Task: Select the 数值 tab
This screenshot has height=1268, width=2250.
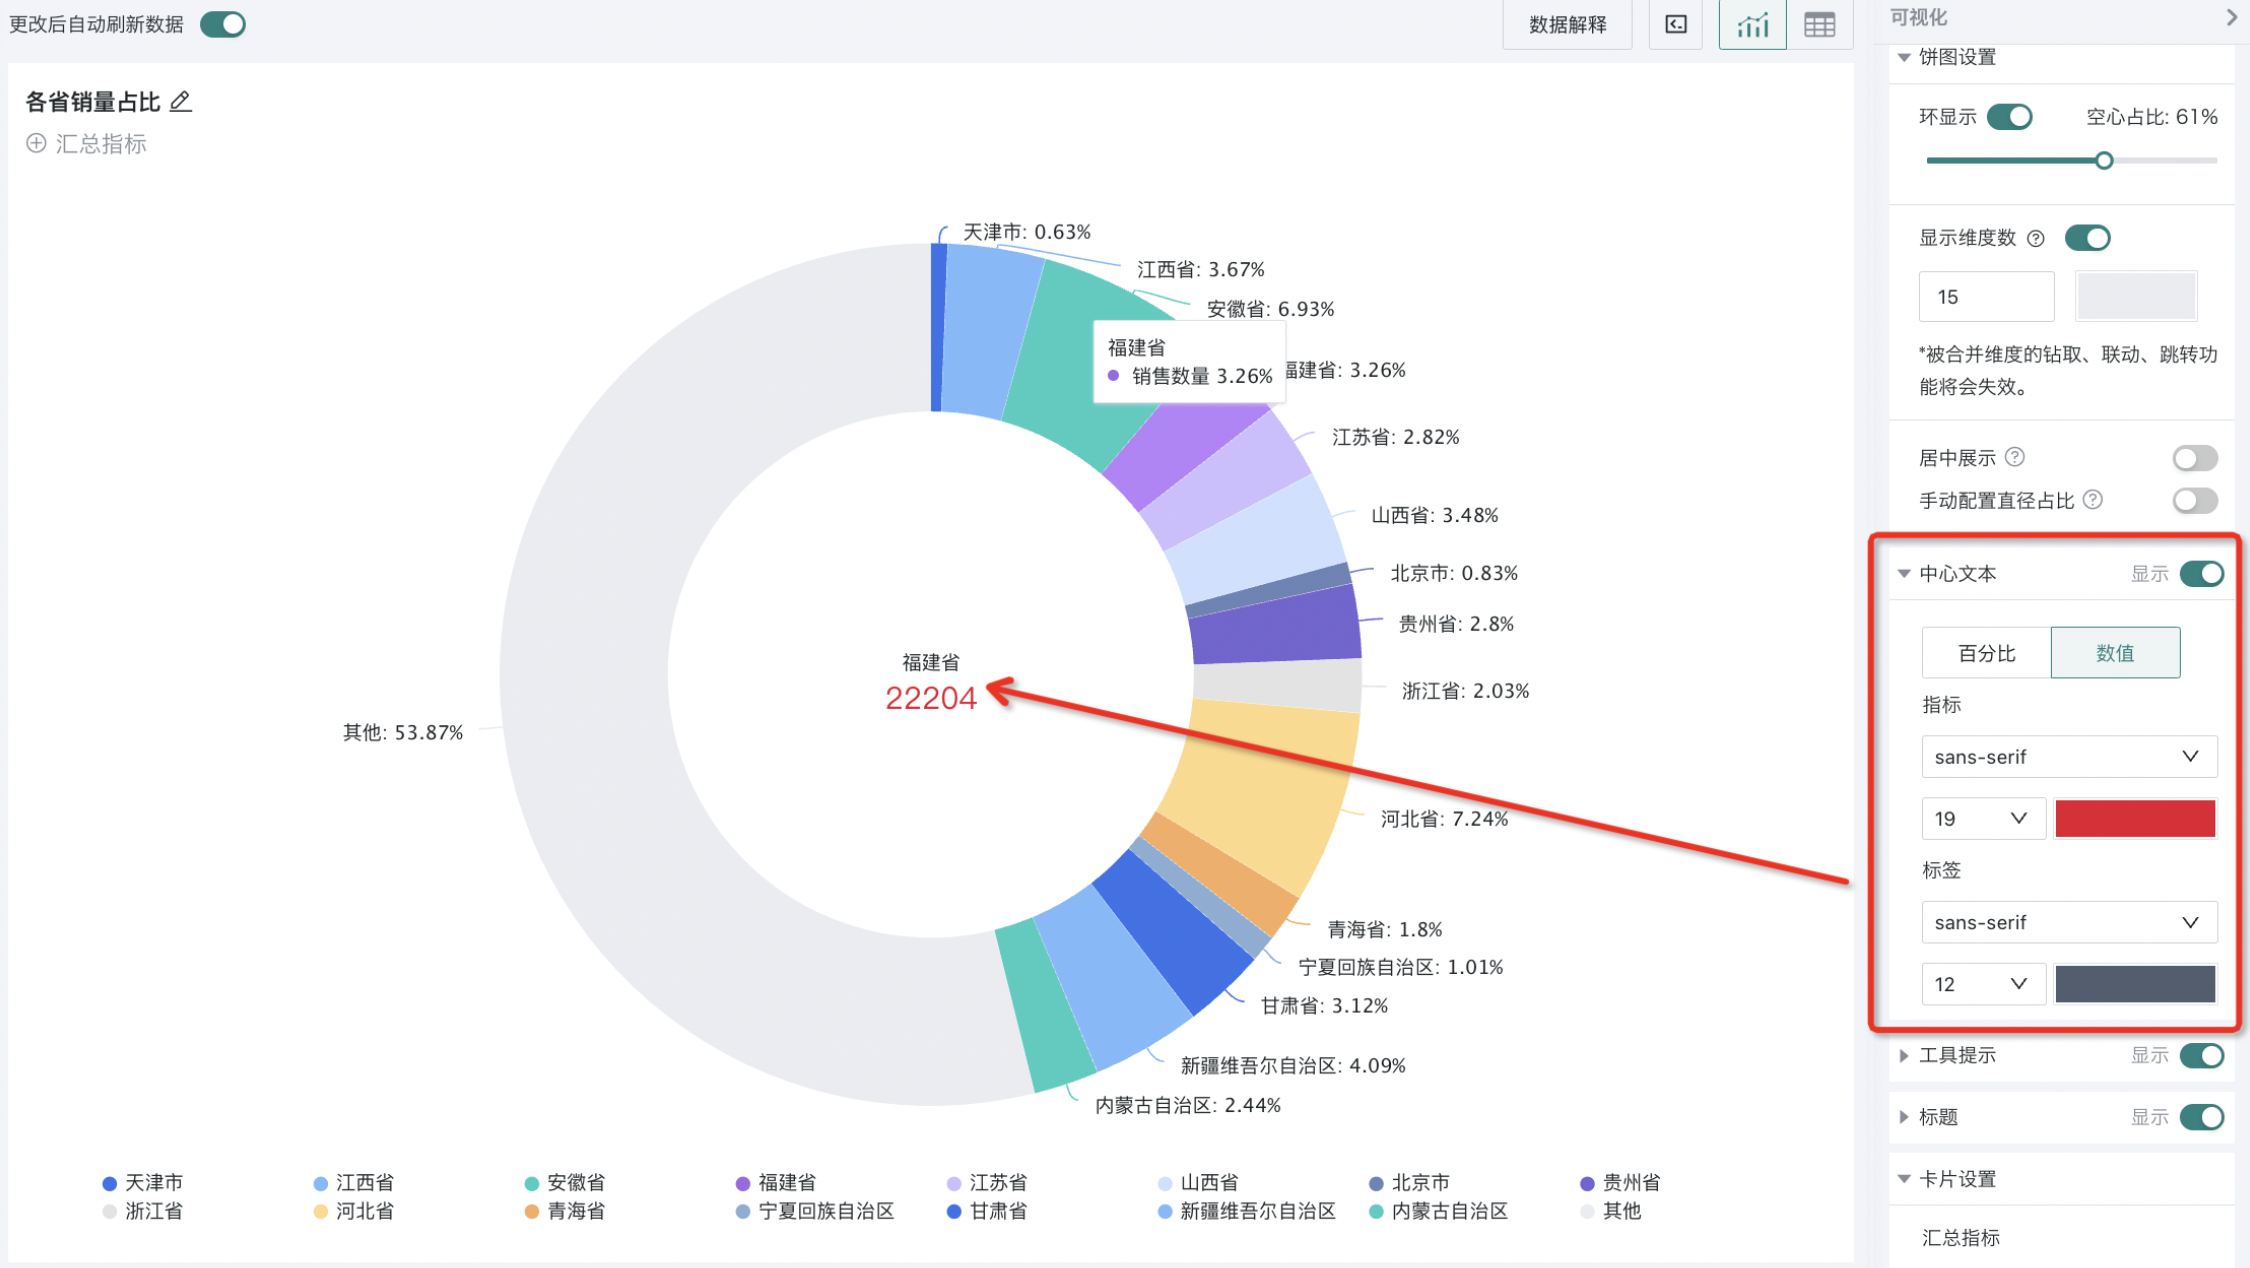Action: pyautogui.click(x=2115, y=653)
